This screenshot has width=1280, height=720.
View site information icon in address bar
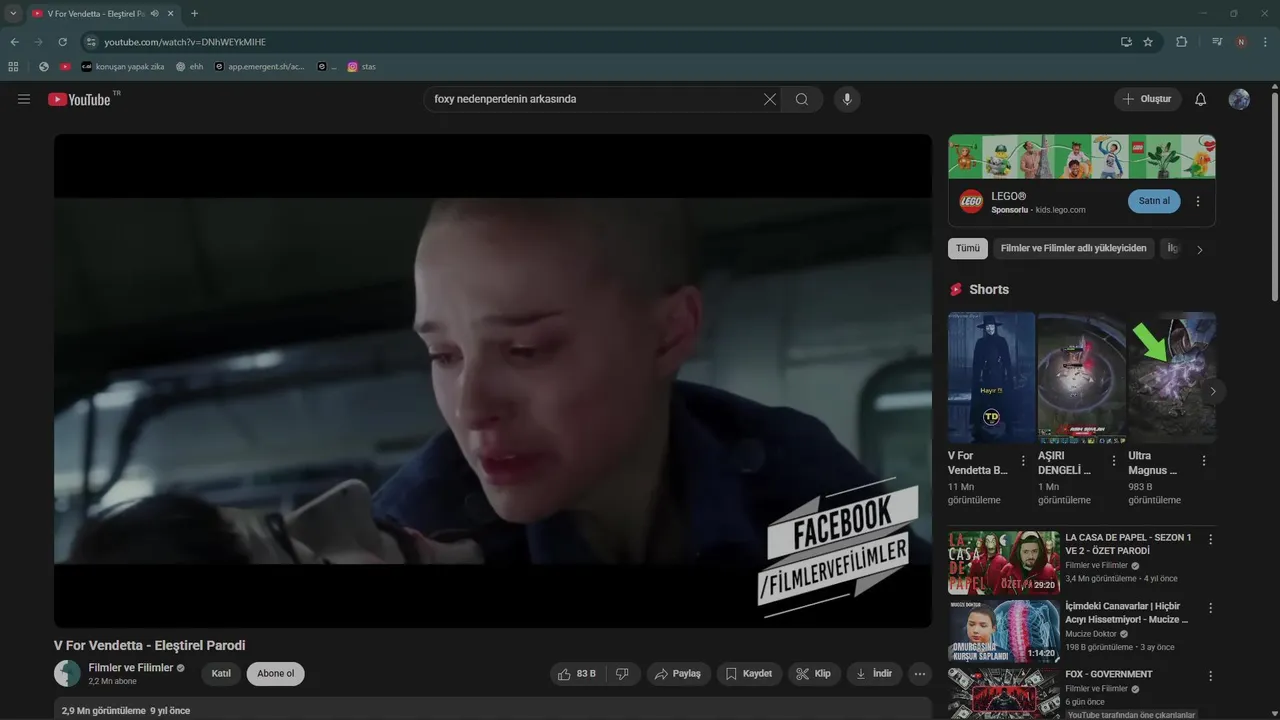point(91,42)
